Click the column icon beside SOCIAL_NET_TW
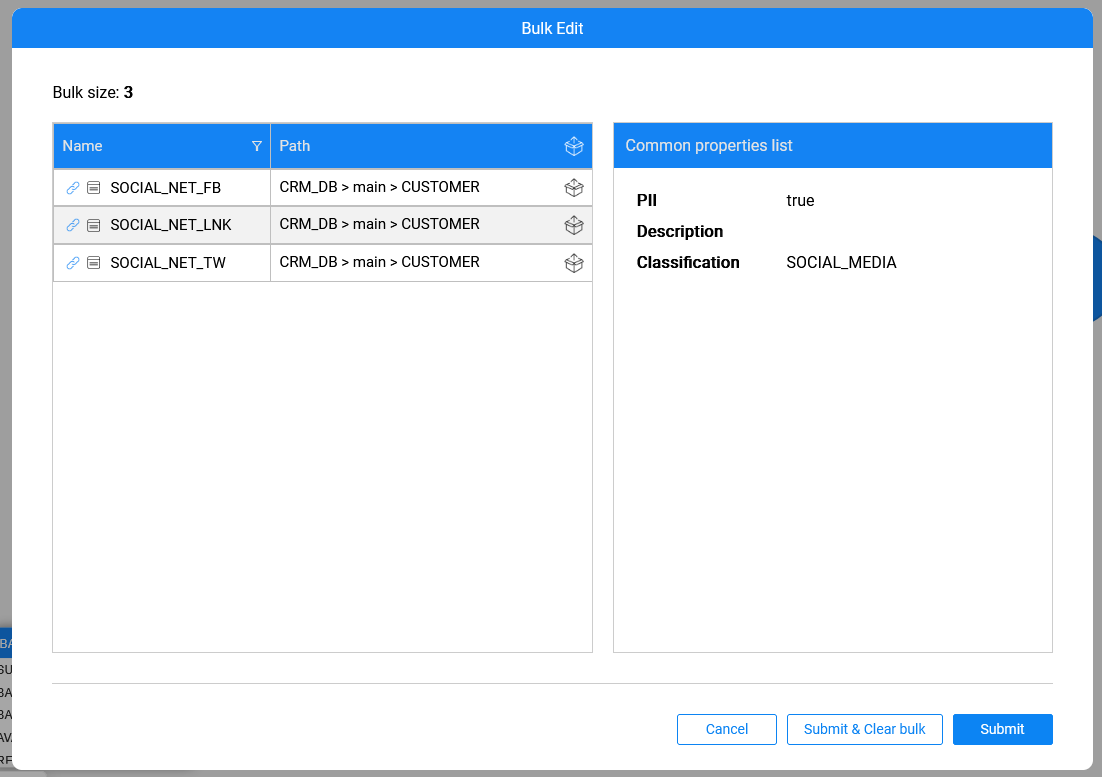Image resolution: width=1102 pixels, height=777 pixels. pos(94,263)
